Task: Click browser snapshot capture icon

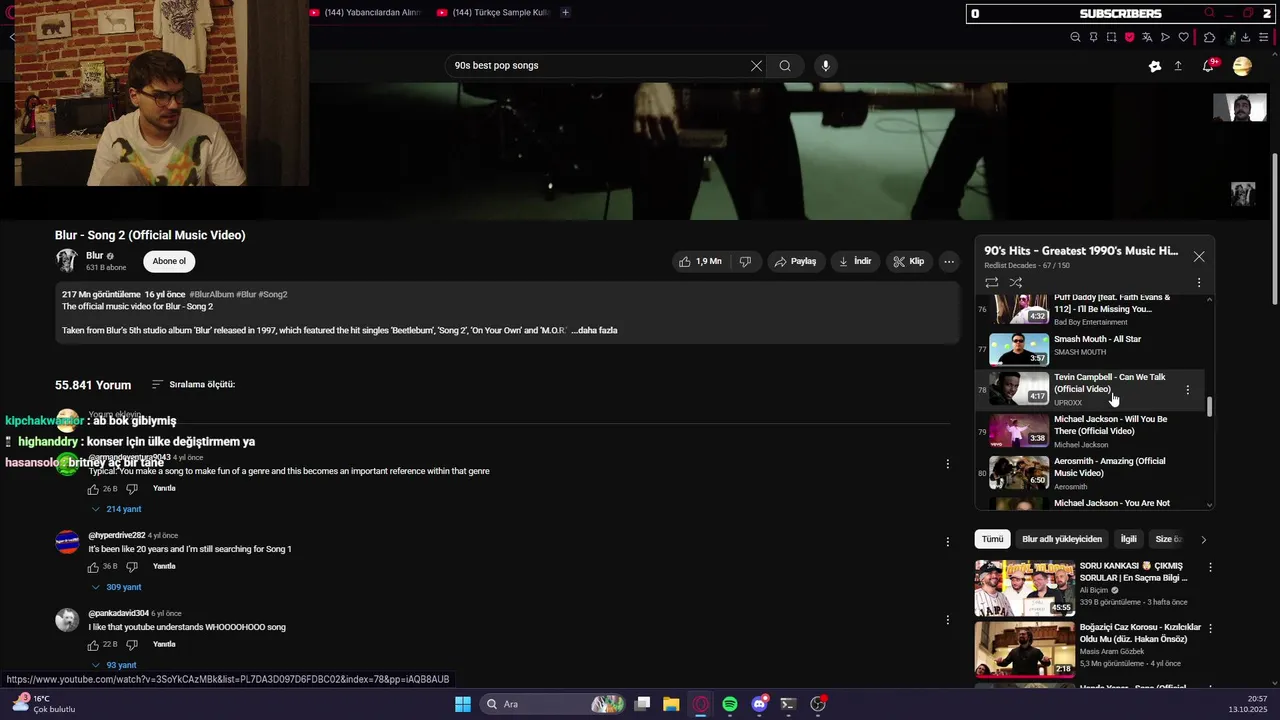Action: 1111,37
